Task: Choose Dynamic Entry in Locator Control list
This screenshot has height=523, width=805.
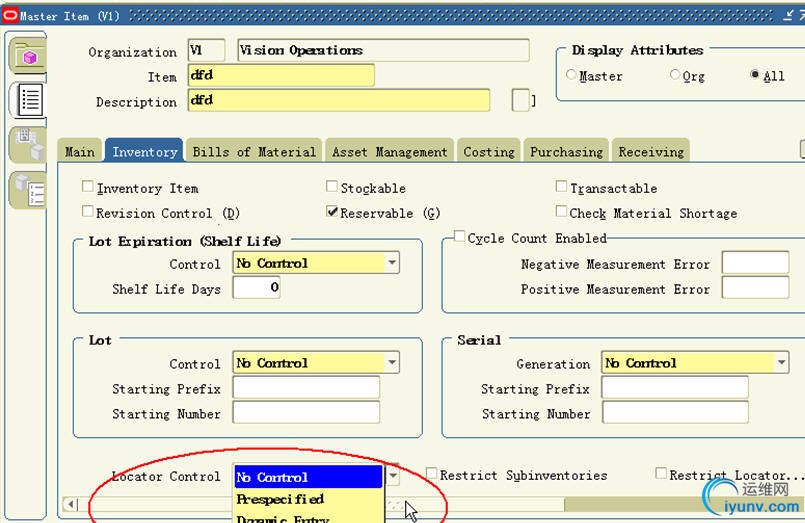Action: pos(308,517)
